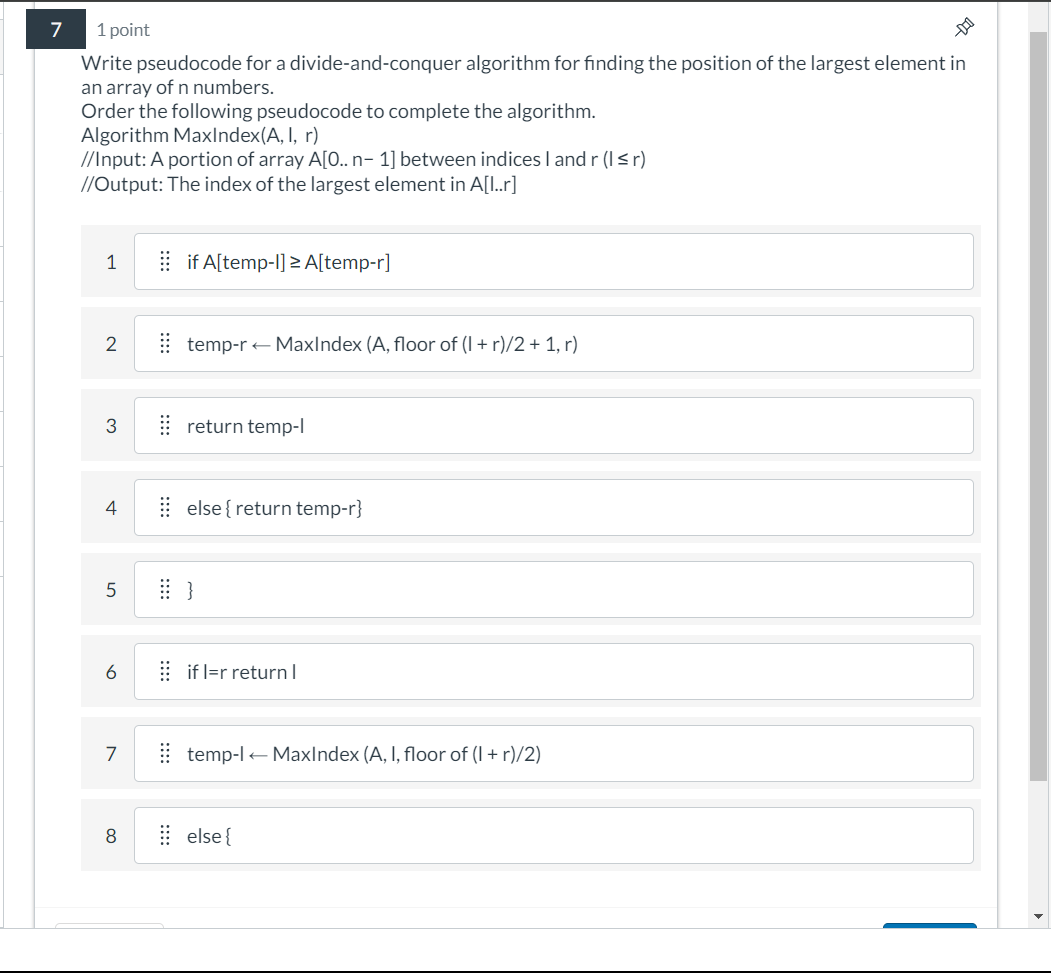Click the drag handle on "if l=r return l"
The image size is (1051, 973).
(x=165, y=671)
